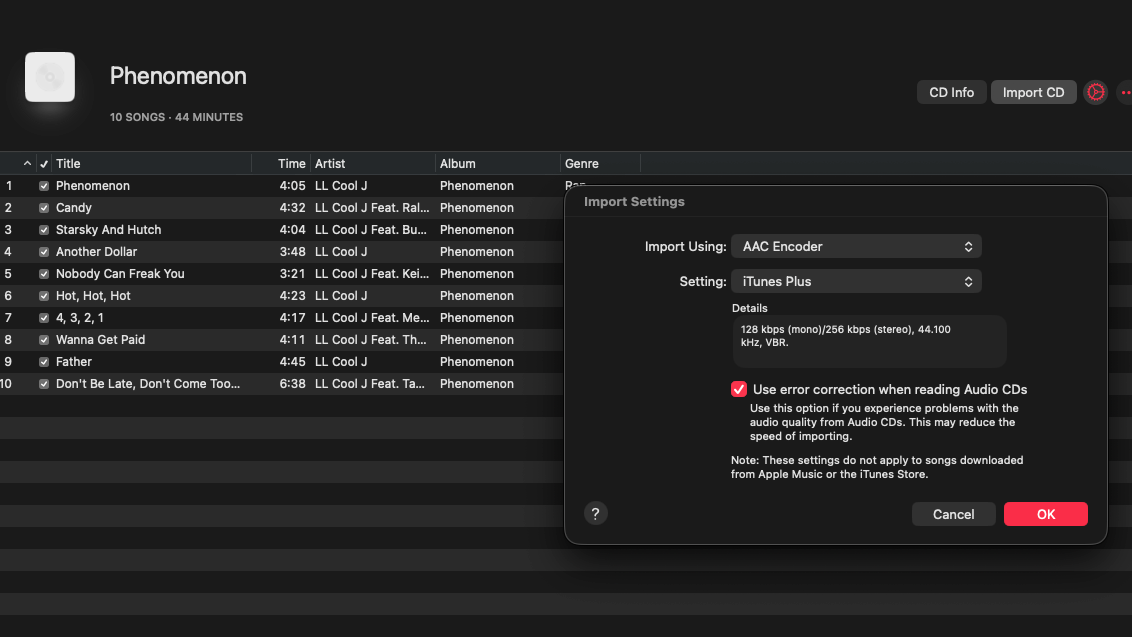Uncheck the Nobody Can Freak You checkbox
1132x637 pixels.
pos(44,274)
